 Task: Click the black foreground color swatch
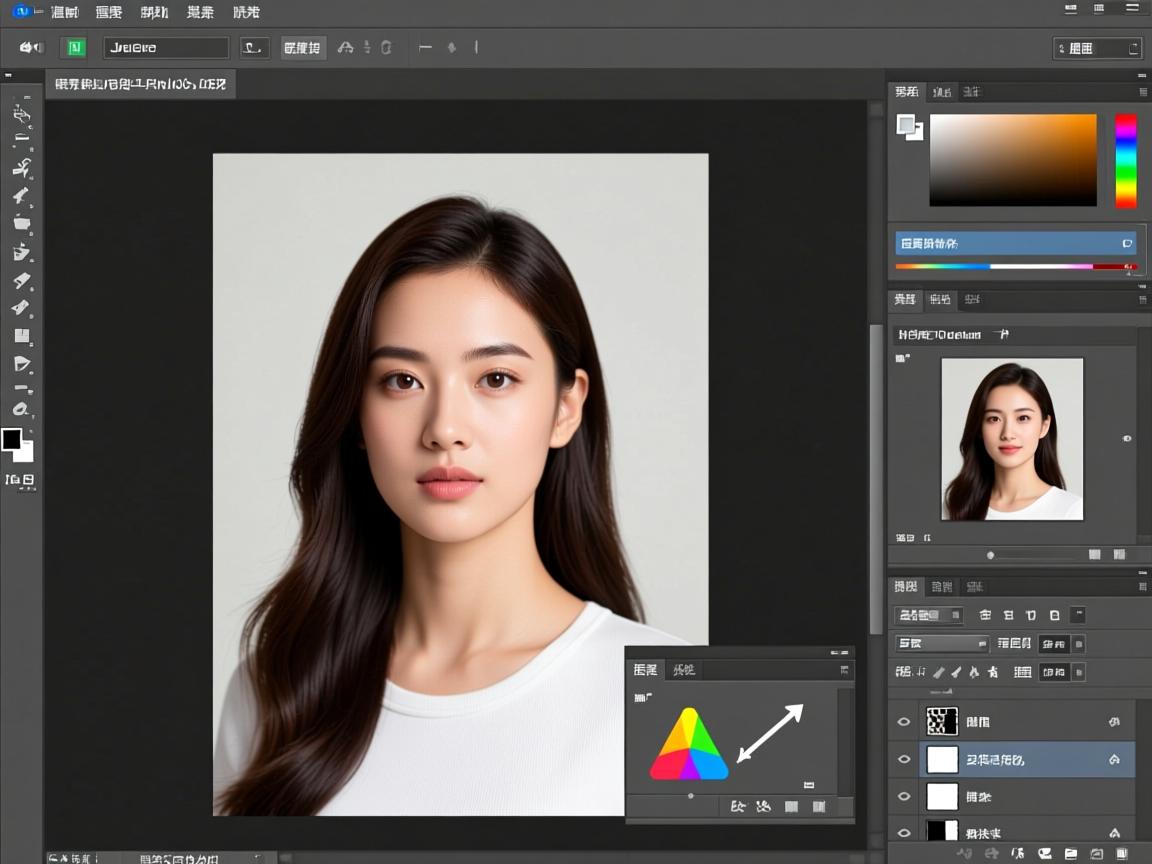click(12, 439)
